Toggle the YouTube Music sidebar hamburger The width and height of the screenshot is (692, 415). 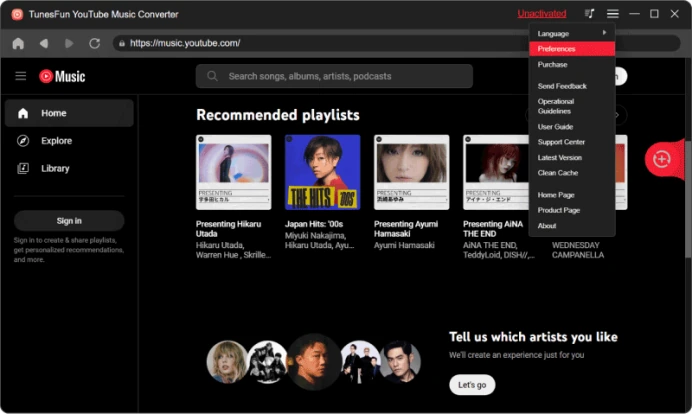point(21,76)
